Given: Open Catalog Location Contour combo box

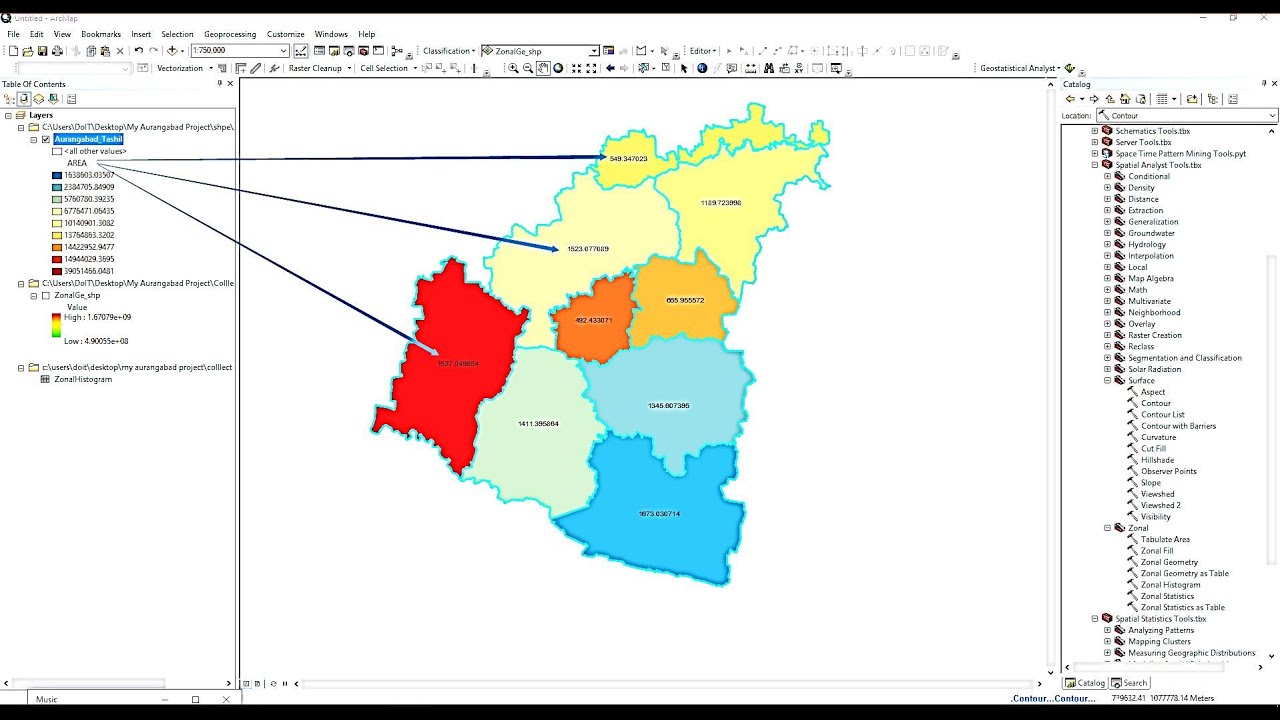Looking at the screenshot, I should tap(1186, 116).
